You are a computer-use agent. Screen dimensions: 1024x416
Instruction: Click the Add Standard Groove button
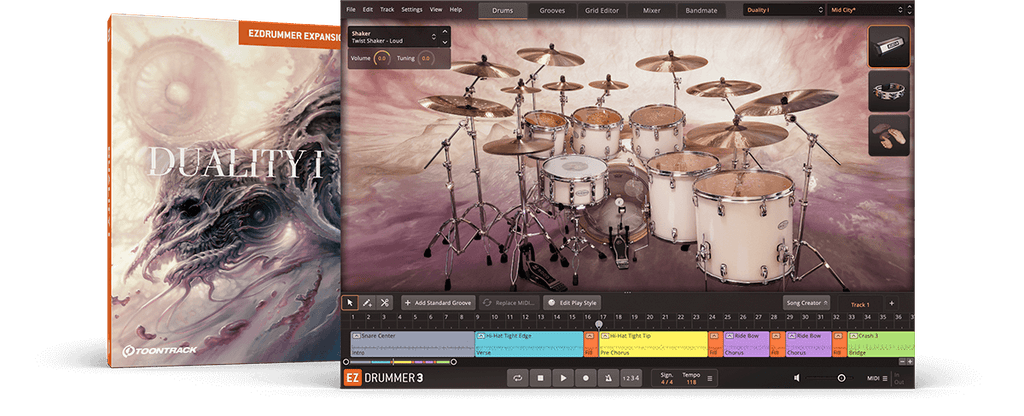(x=438, y=303)
